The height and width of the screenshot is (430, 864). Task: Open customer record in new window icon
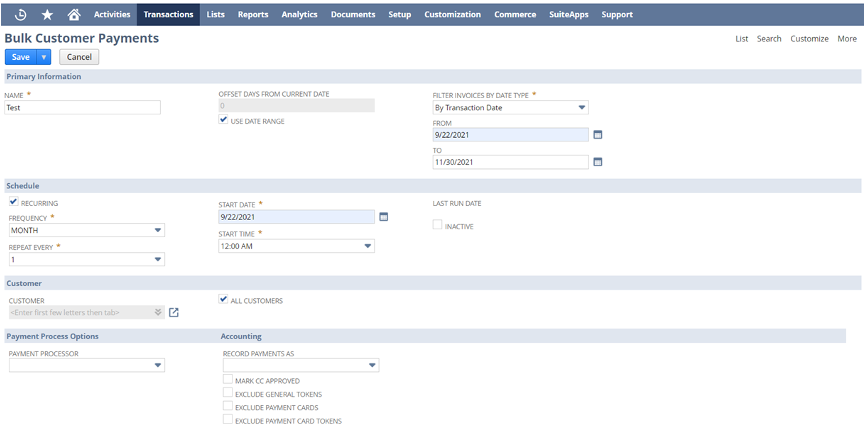click(174, 313)
